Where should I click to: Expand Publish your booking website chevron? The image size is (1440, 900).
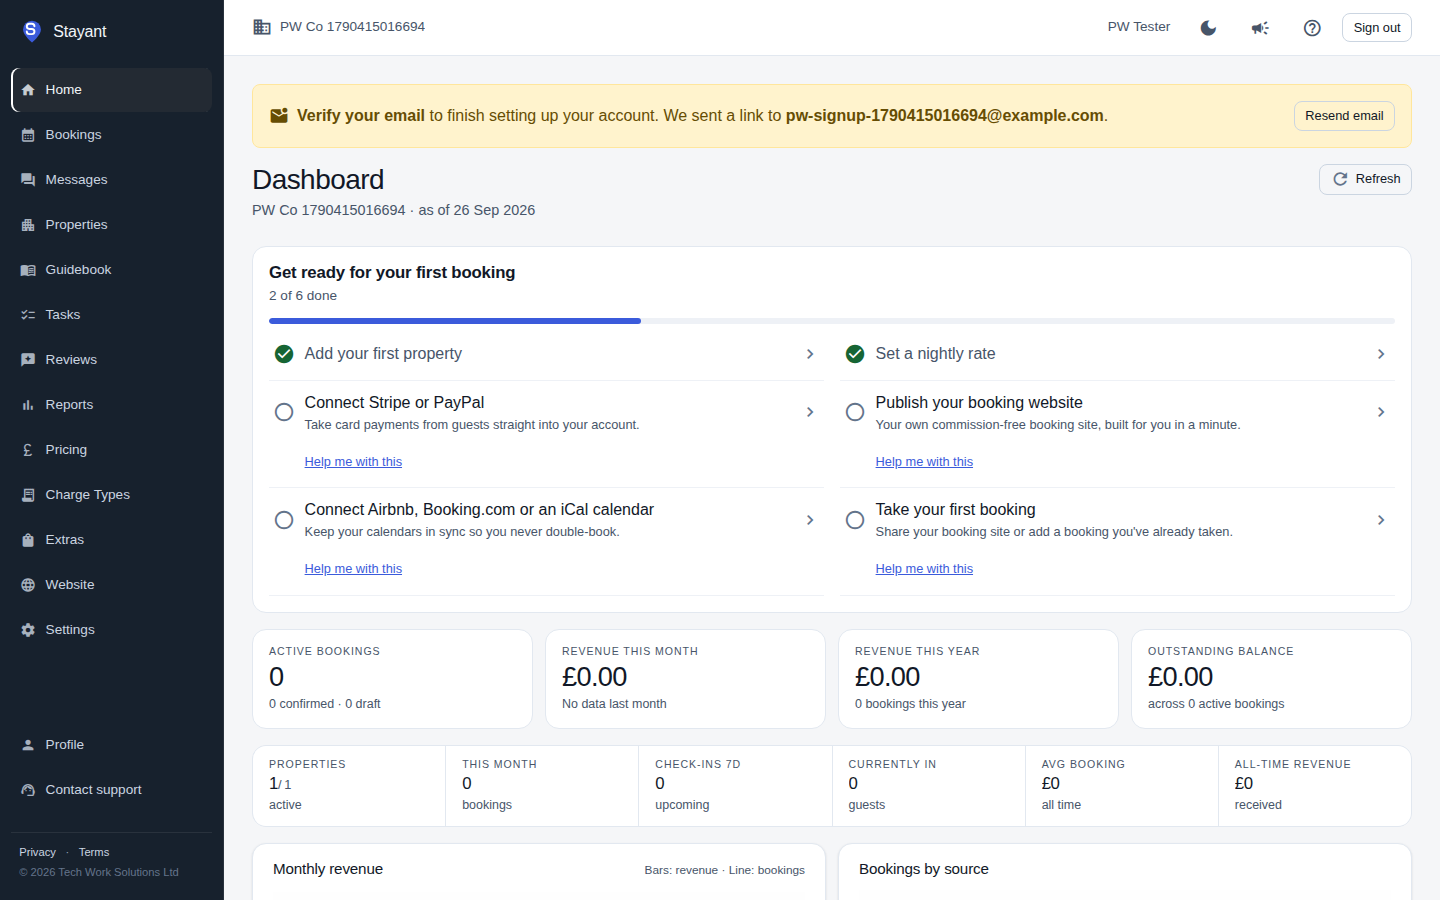1381,412
